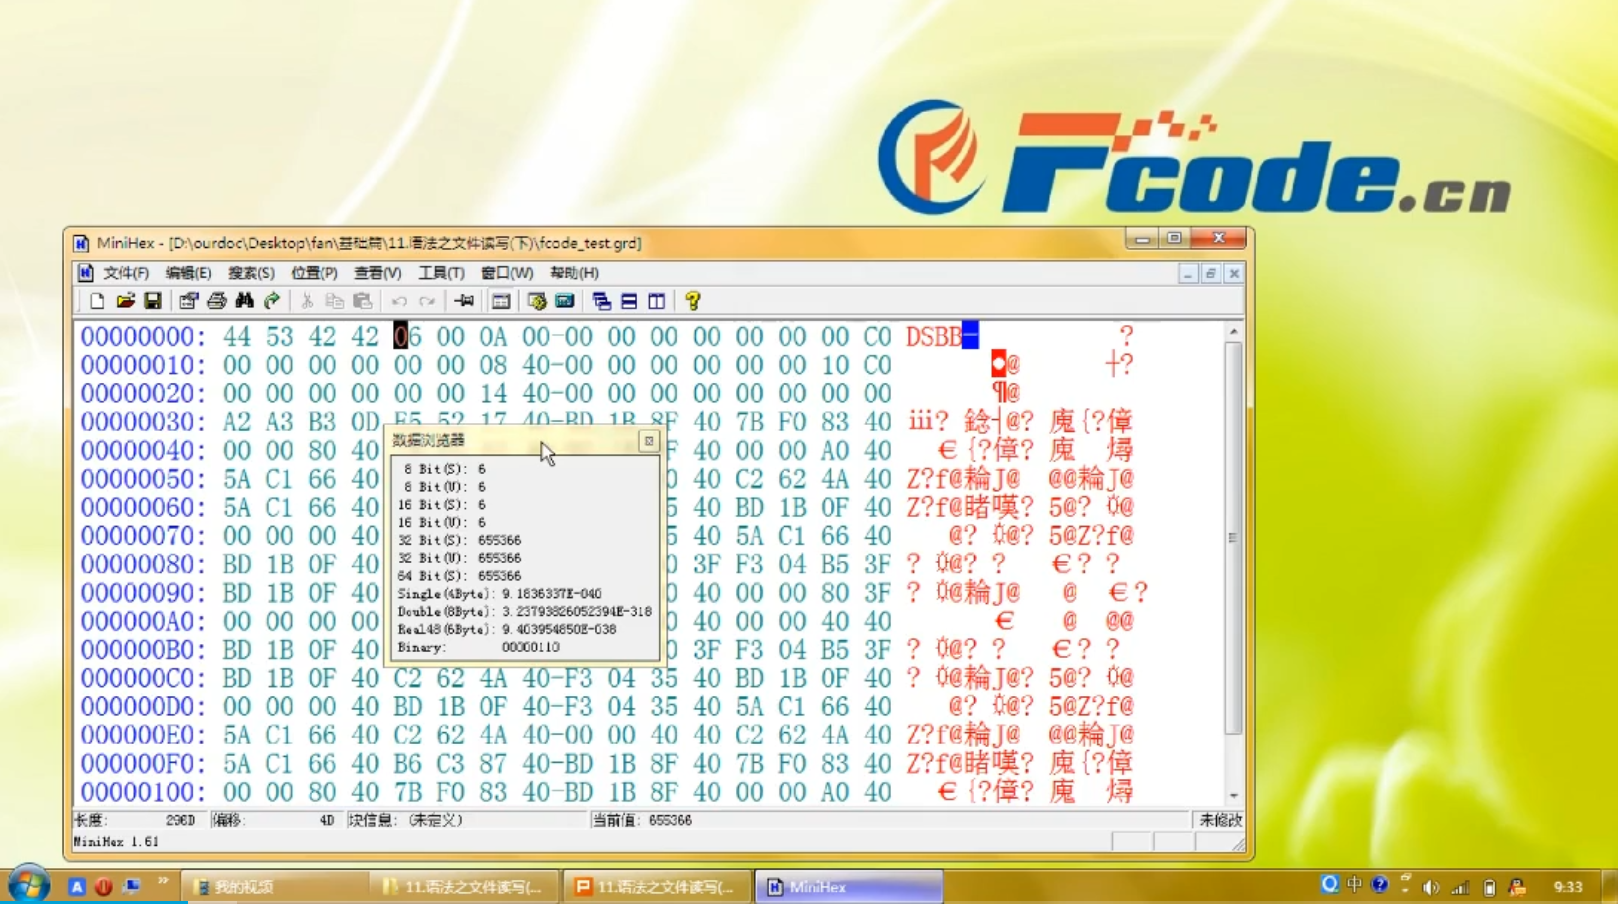Screen dimensions: 1618x904
Task: Open the 帮助(H) menu
Action: (574, 273)
